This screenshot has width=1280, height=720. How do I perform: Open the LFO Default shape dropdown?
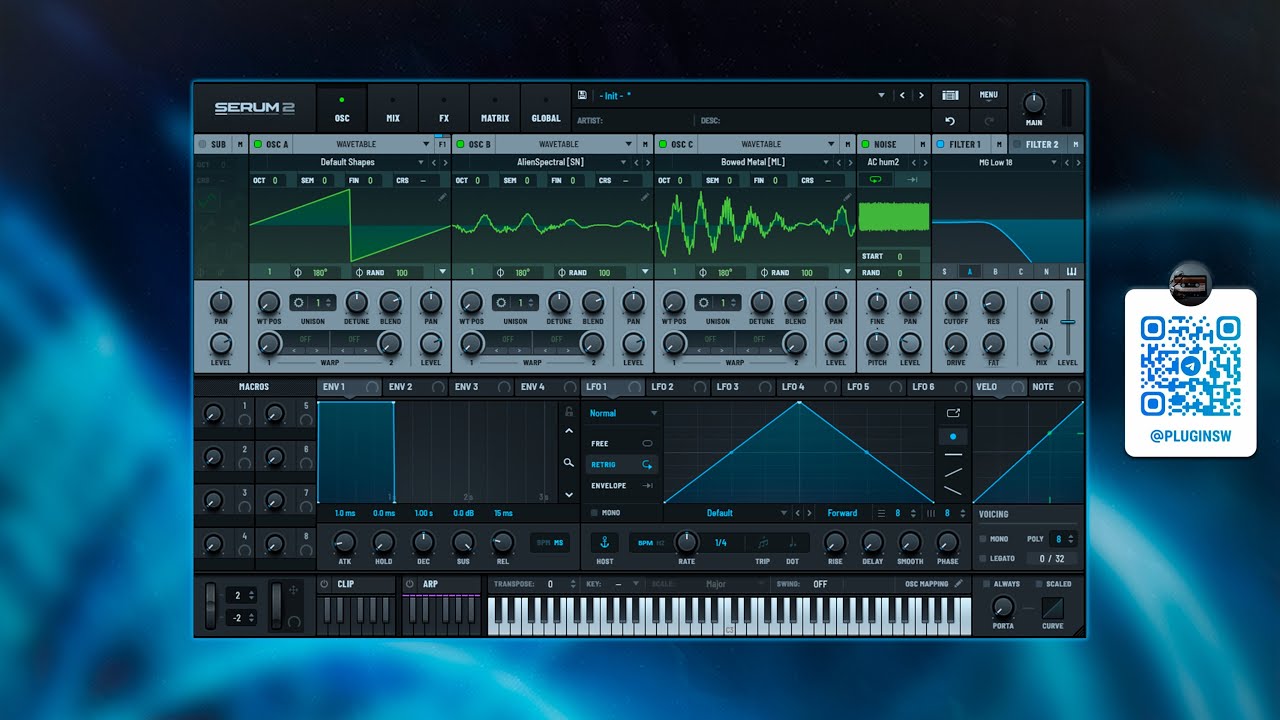728,513
